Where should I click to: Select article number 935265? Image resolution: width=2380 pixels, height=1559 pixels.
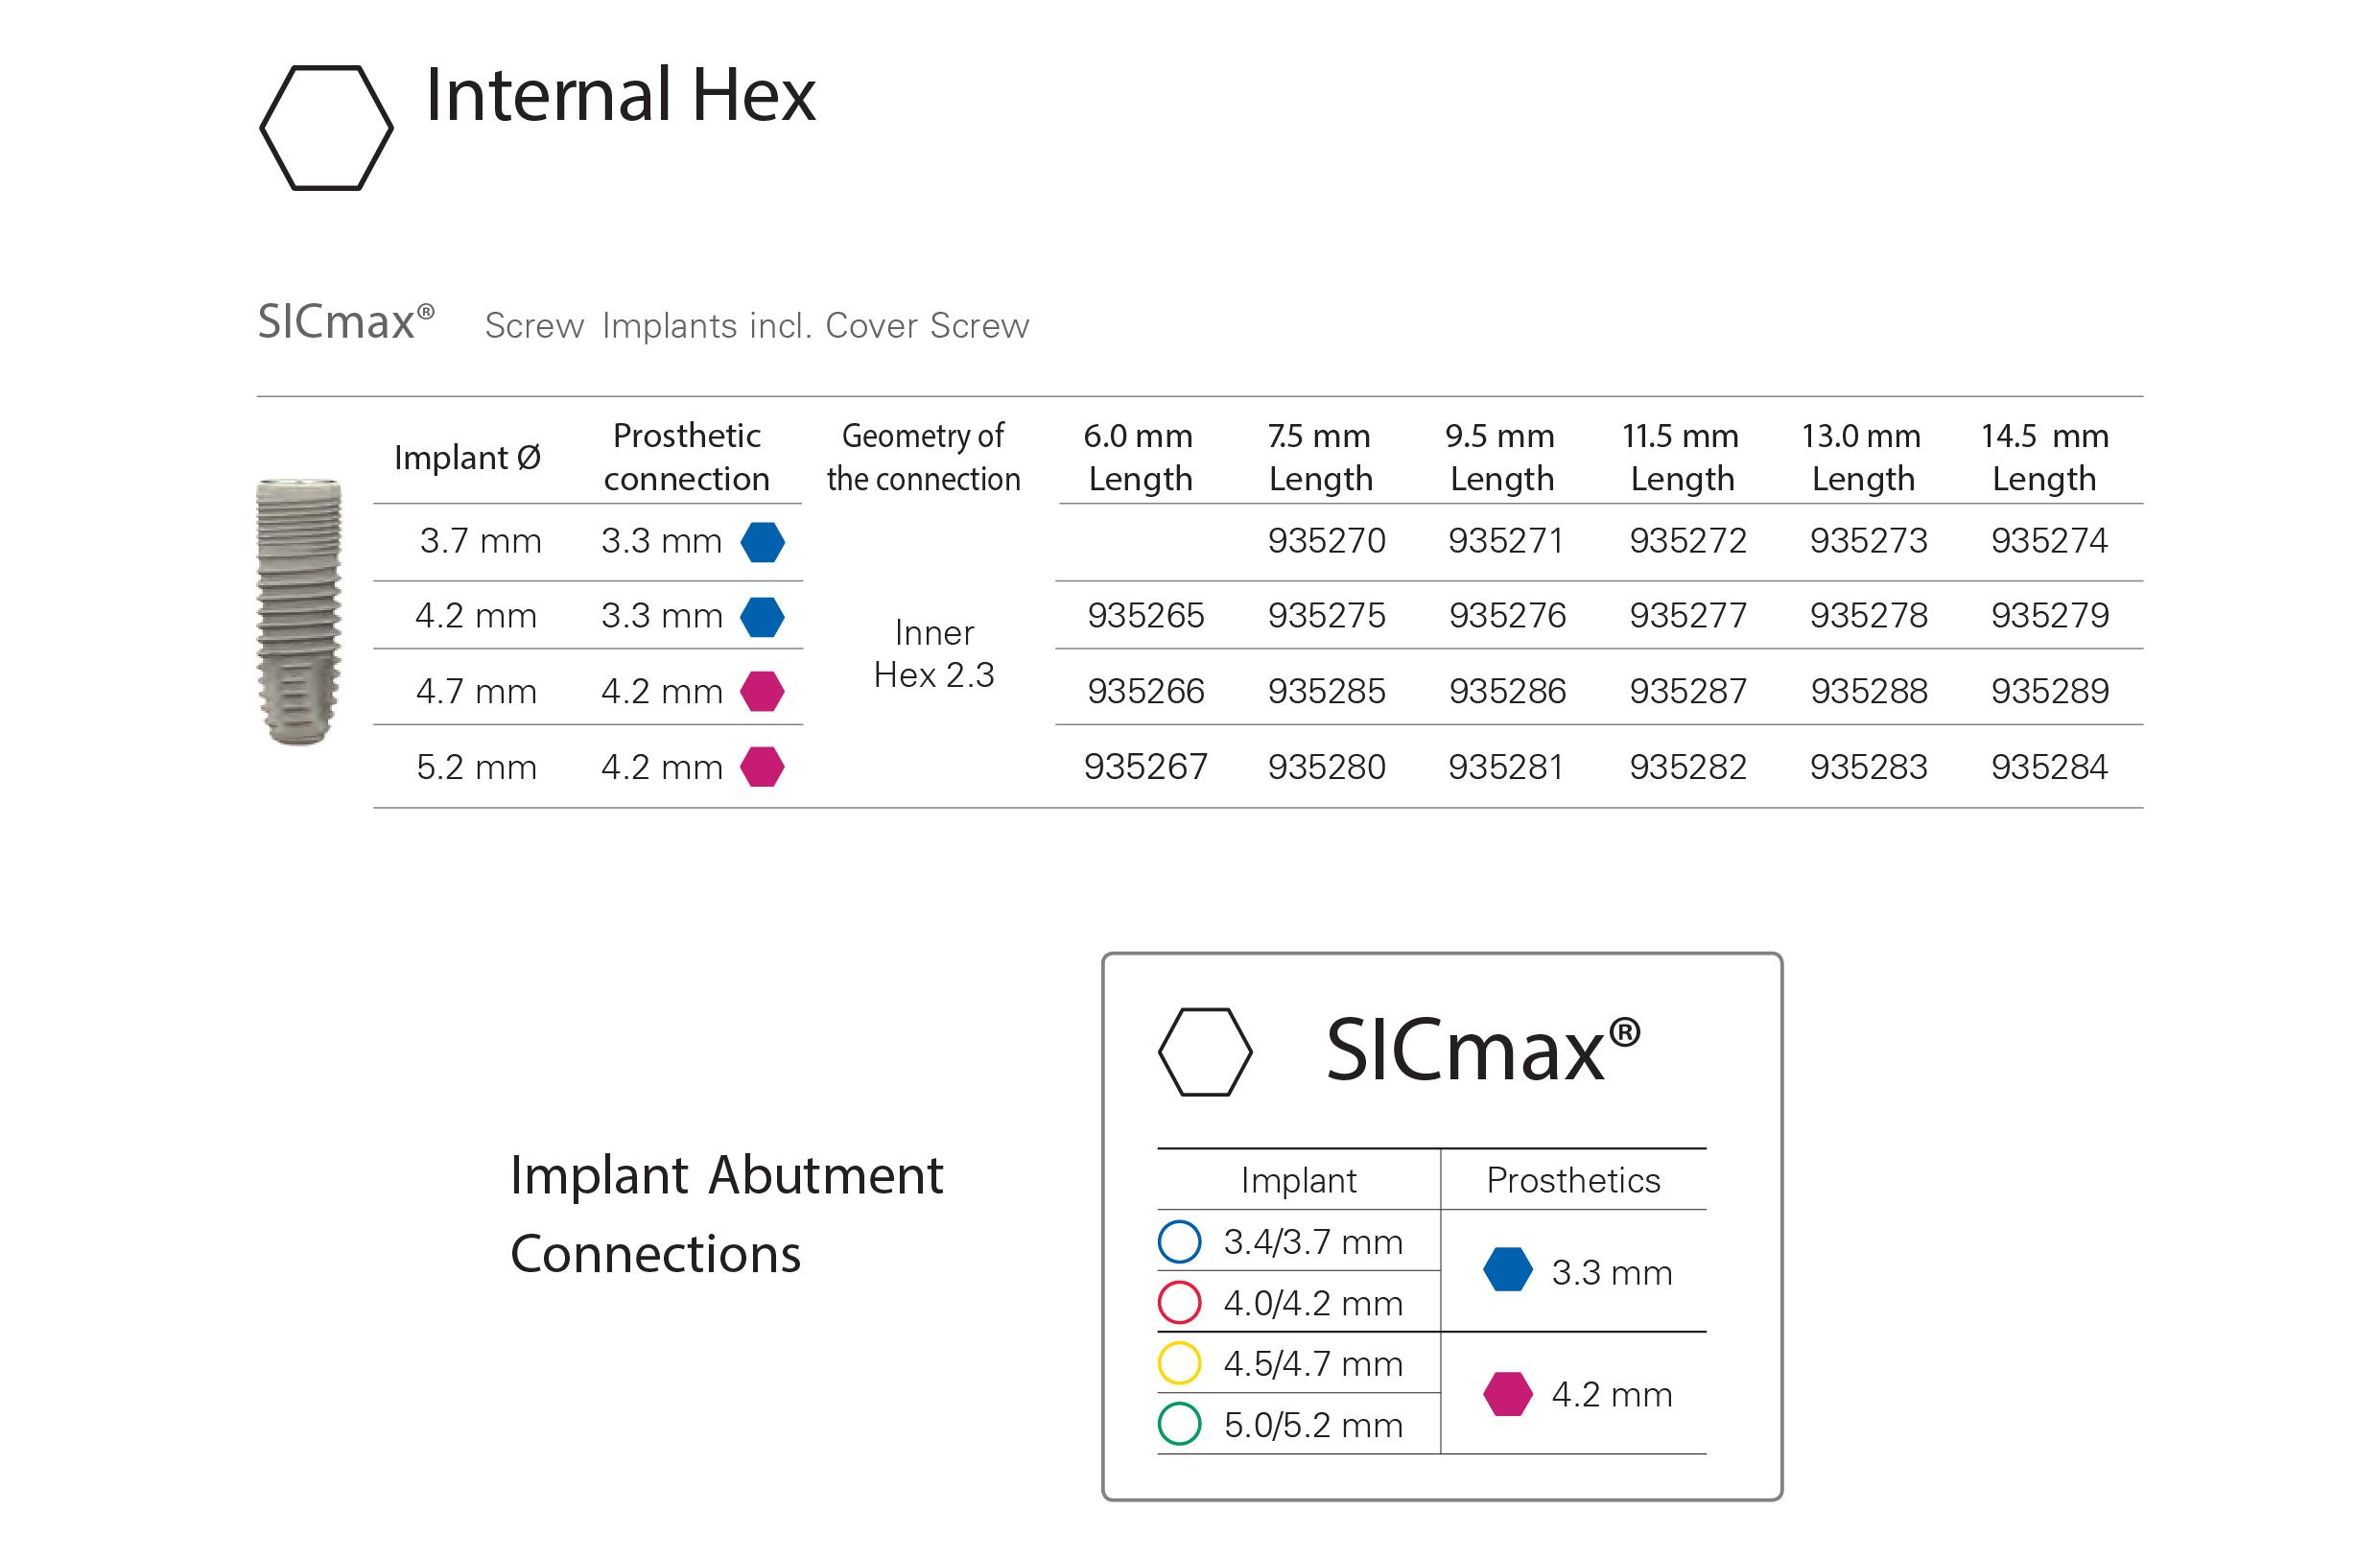point(1146,616)
